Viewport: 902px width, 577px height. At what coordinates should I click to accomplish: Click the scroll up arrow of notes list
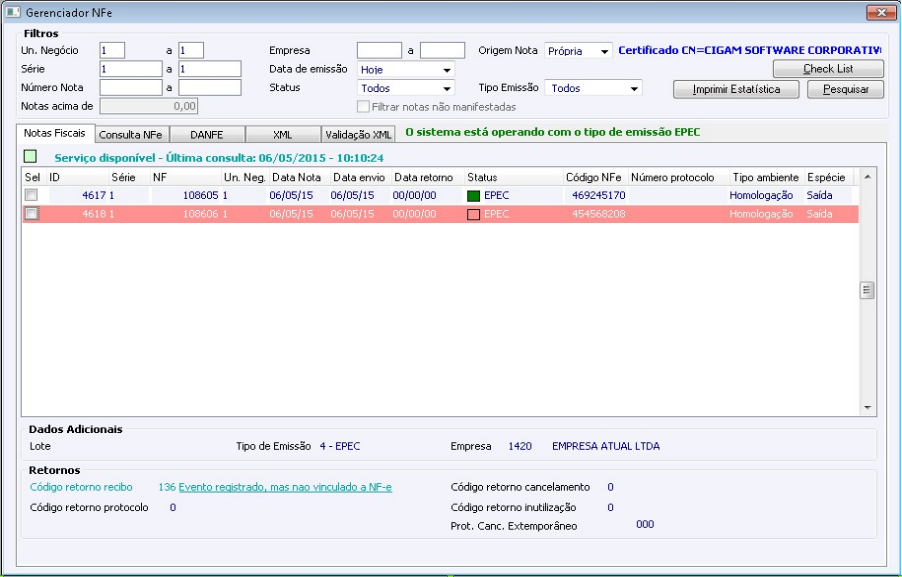[867, 177]
